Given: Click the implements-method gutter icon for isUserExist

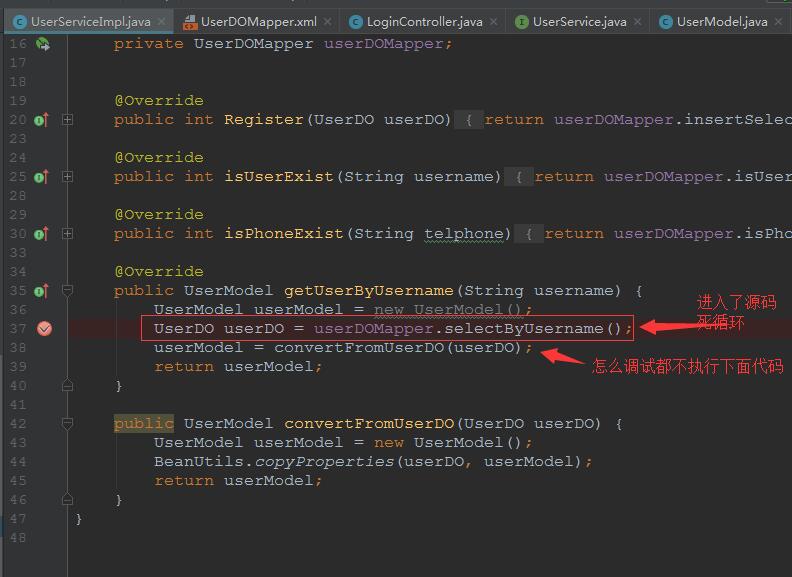Looking at the screenshot, I should 41,177.
